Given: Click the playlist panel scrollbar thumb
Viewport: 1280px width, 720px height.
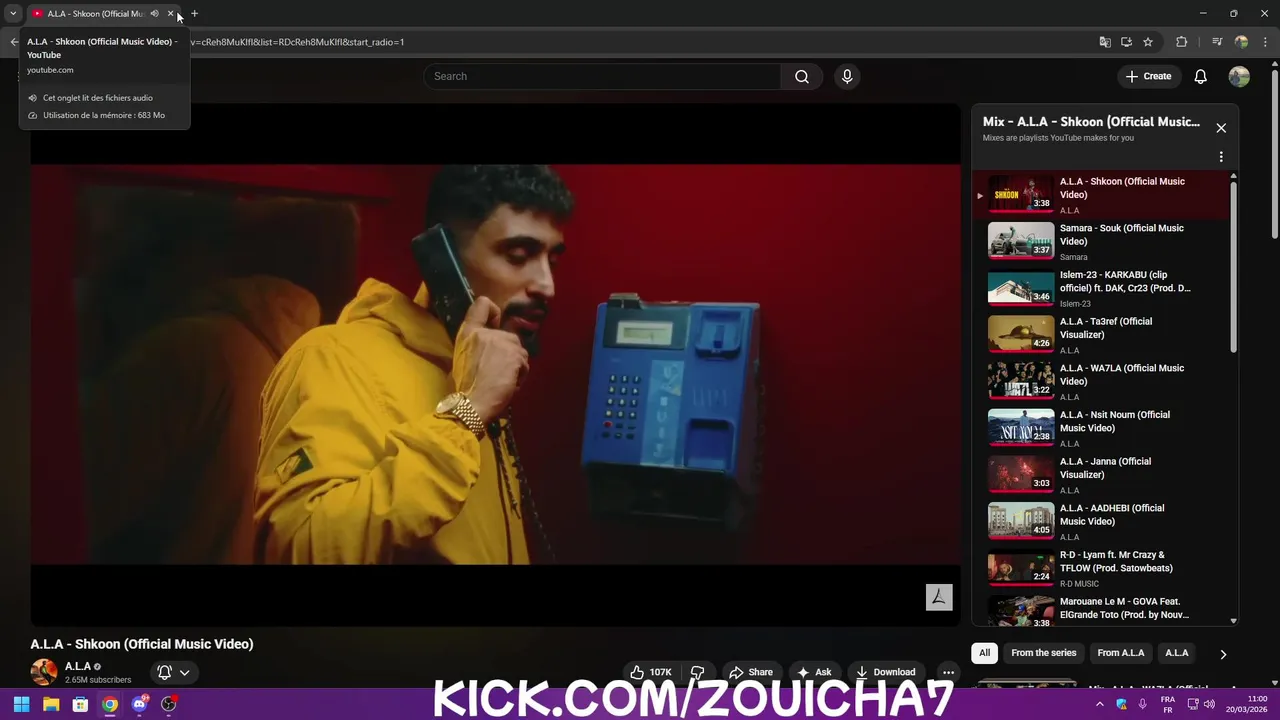Looking at the screenshot, I should (x=1233, y=266).
